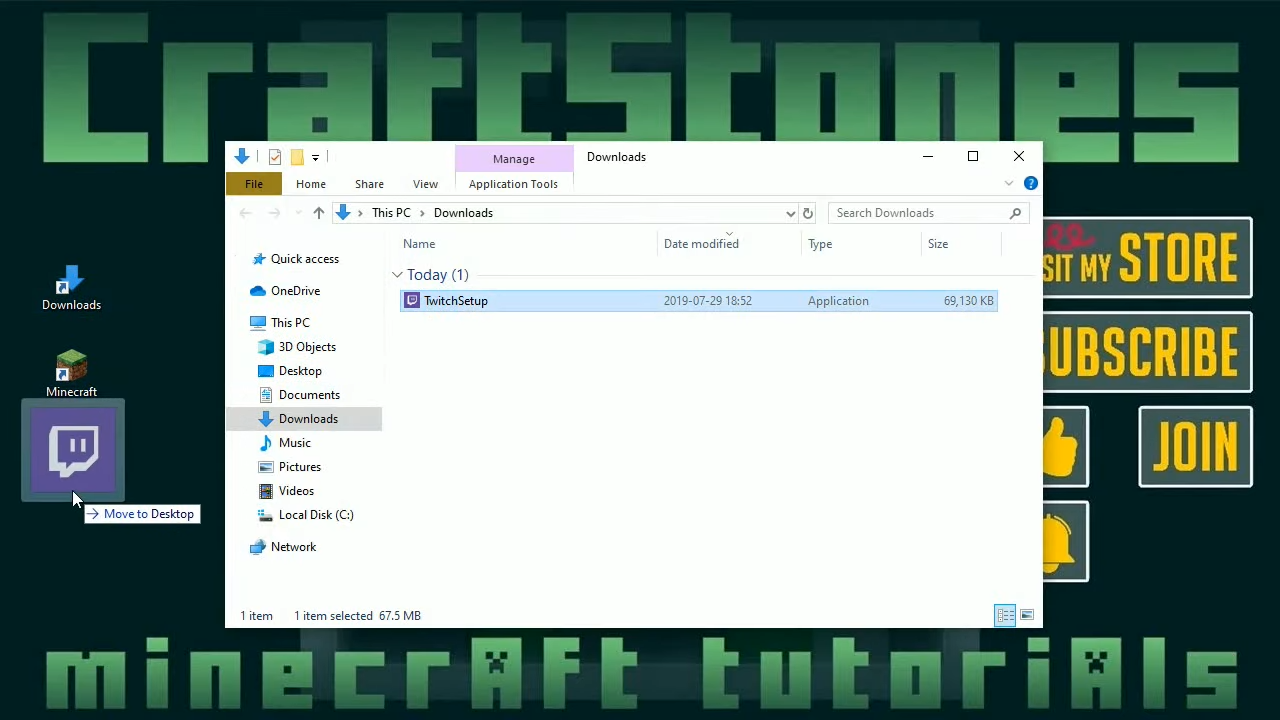Open the Downloads shortcut on the desktop
1280x720 pixels.
pos(71,288)
